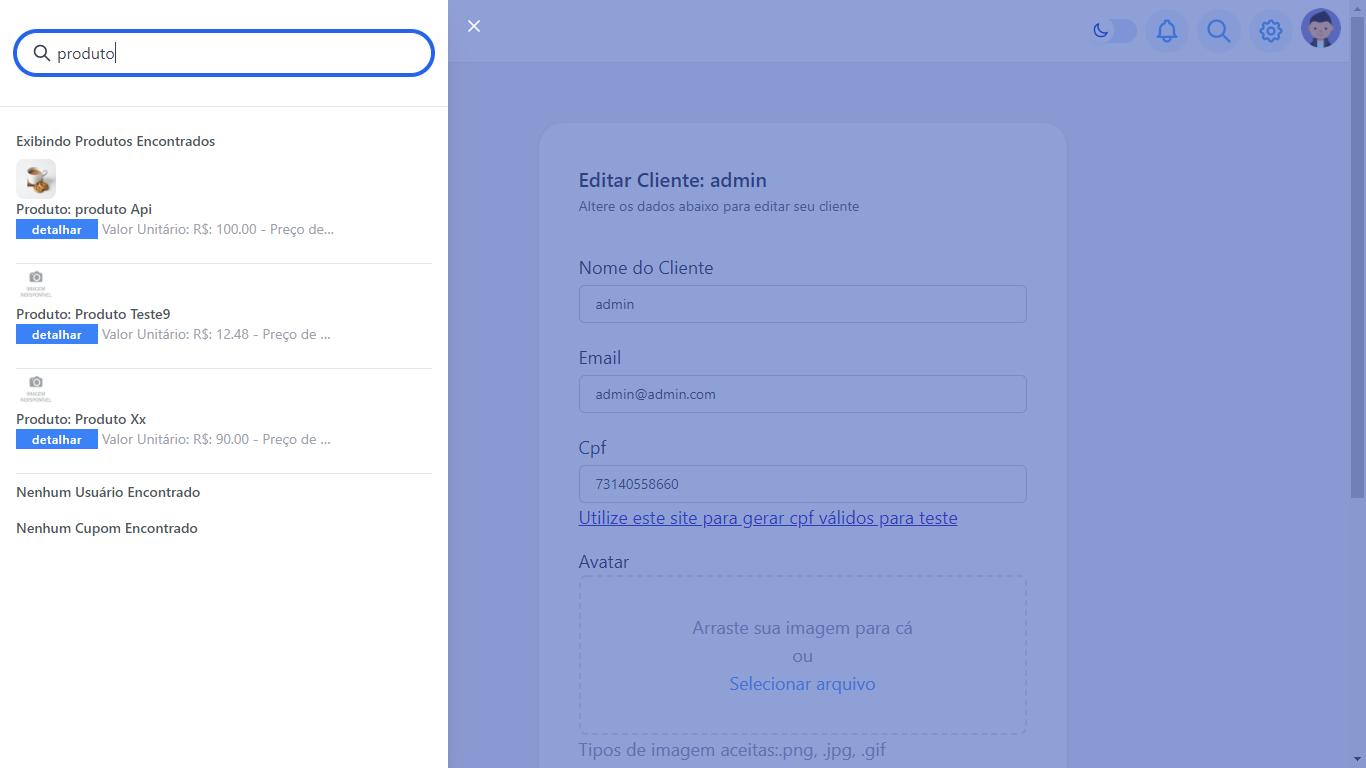The height and width of the screenshot is (768, 1366).
Task: Click 'Valor Unitário: R$: 12.48' text
Action: [175, 334]
